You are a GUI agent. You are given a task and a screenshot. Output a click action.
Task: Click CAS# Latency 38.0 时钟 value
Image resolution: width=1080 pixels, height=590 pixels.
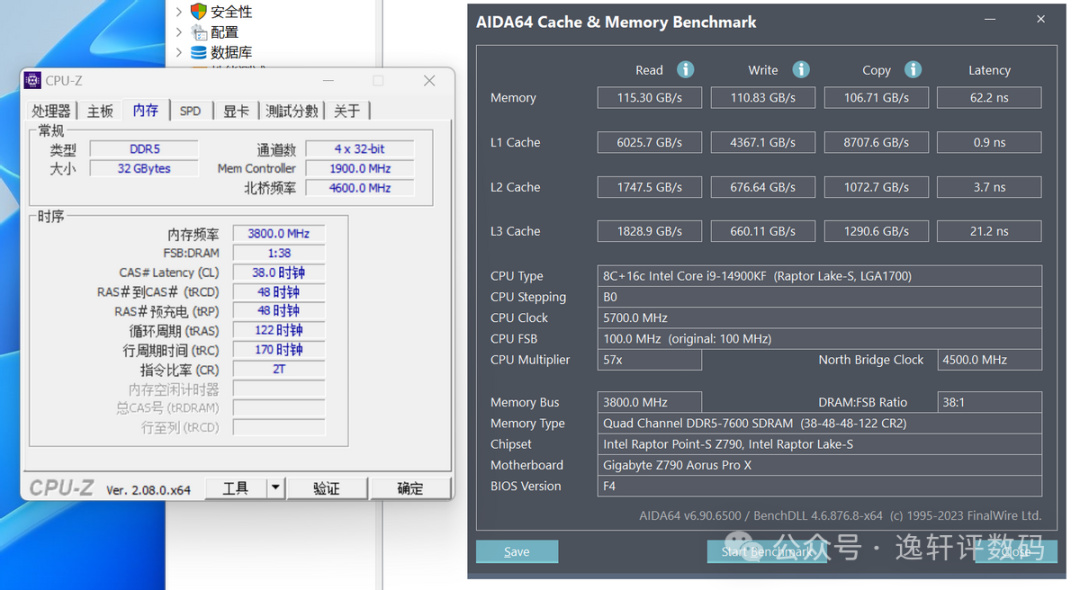pyautogui.click(x=279, y=273)
